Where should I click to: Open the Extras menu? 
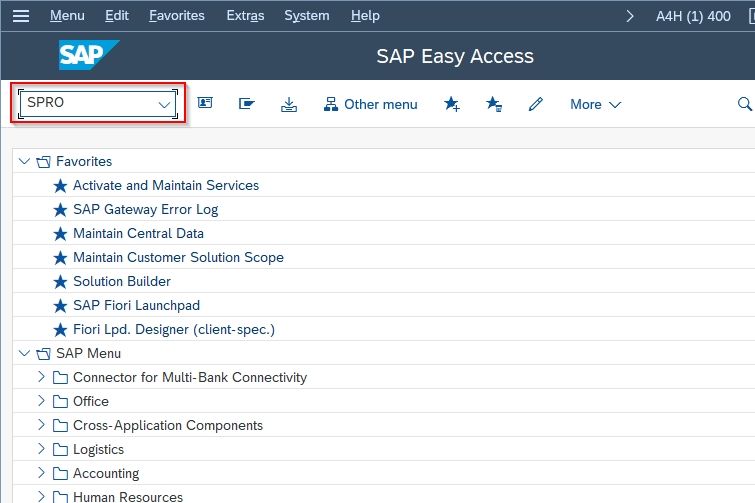pyautogui.click(x=245, y=15)
